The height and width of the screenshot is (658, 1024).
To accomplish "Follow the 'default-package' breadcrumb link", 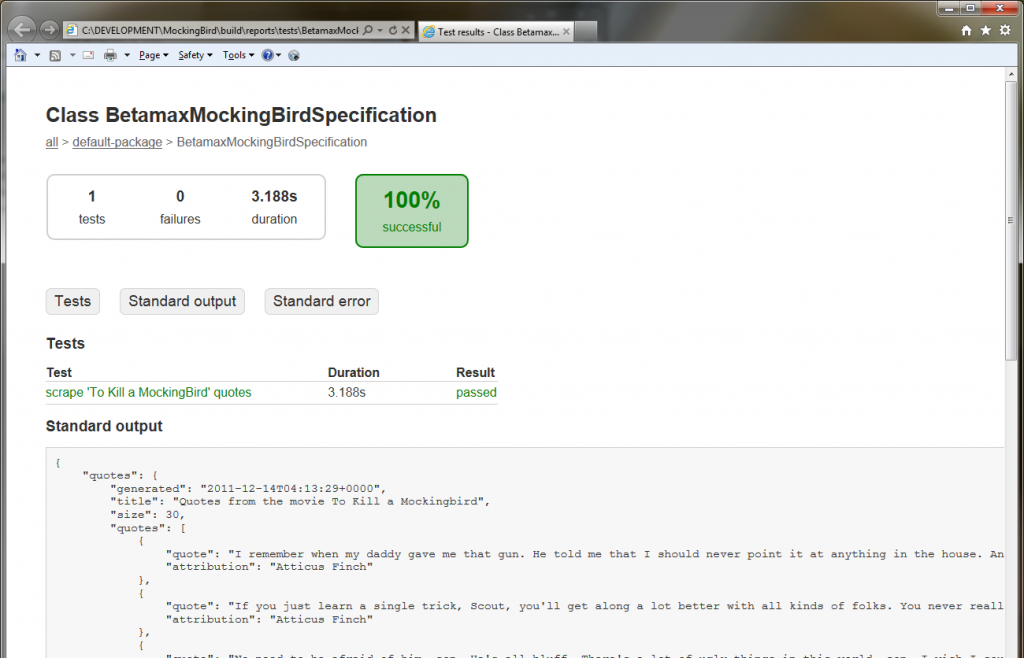I will coord(117,142).
